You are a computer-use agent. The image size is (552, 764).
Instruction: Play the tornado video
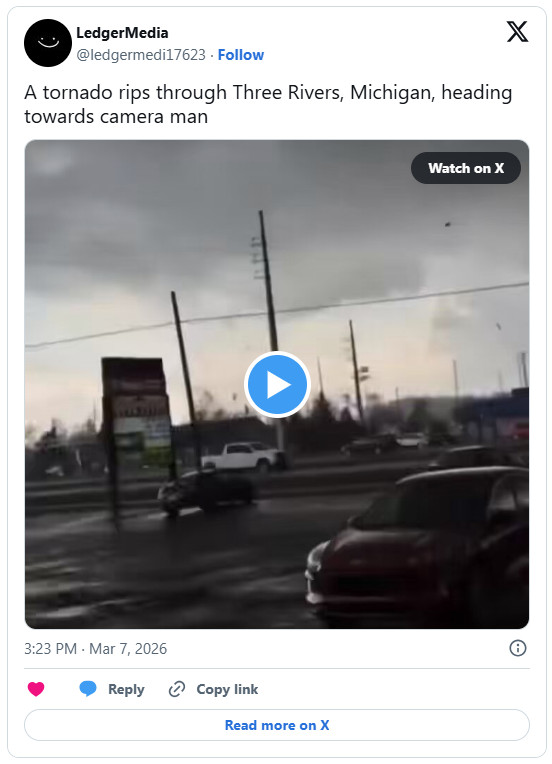(277, 384)
